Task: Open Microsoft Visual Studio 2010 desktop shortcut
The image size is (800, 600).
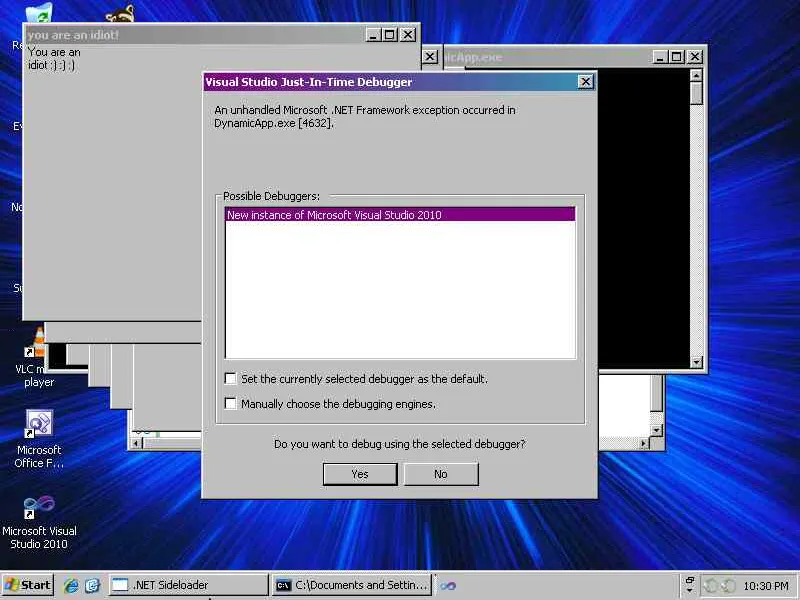Action: pos(39,522)
